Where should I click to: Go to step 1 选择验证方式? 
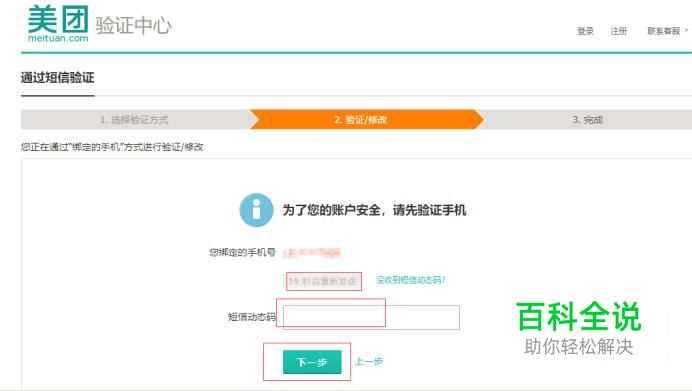134,120
